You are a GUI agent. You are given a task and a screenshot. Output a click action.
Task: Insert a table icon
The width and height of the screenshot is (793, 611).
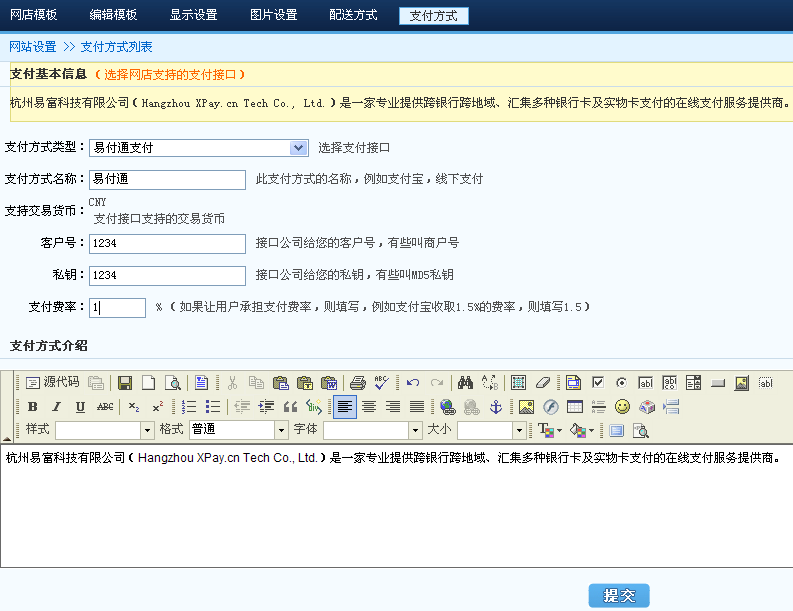point(575,407)
